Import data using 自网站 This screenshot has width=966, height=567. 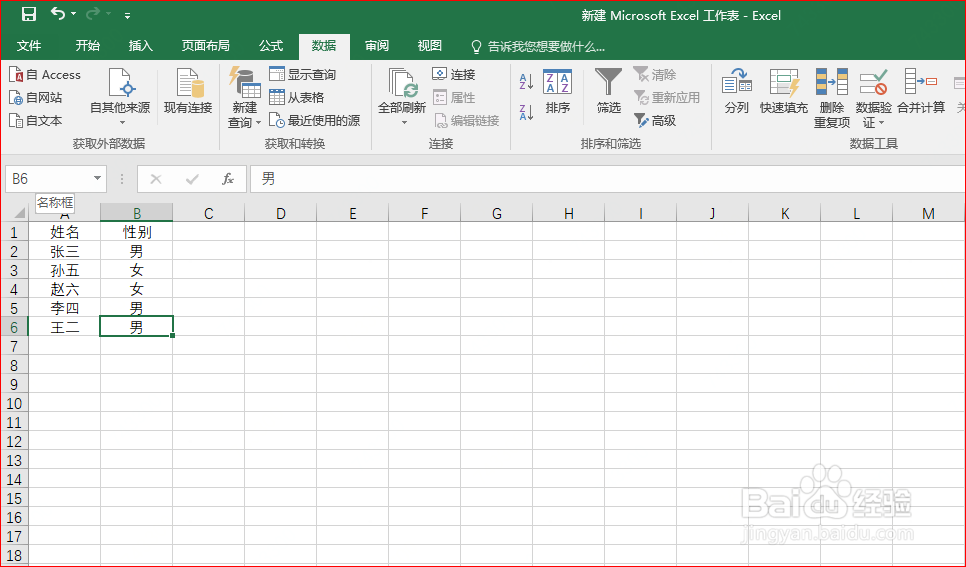(x=36, y=97)
